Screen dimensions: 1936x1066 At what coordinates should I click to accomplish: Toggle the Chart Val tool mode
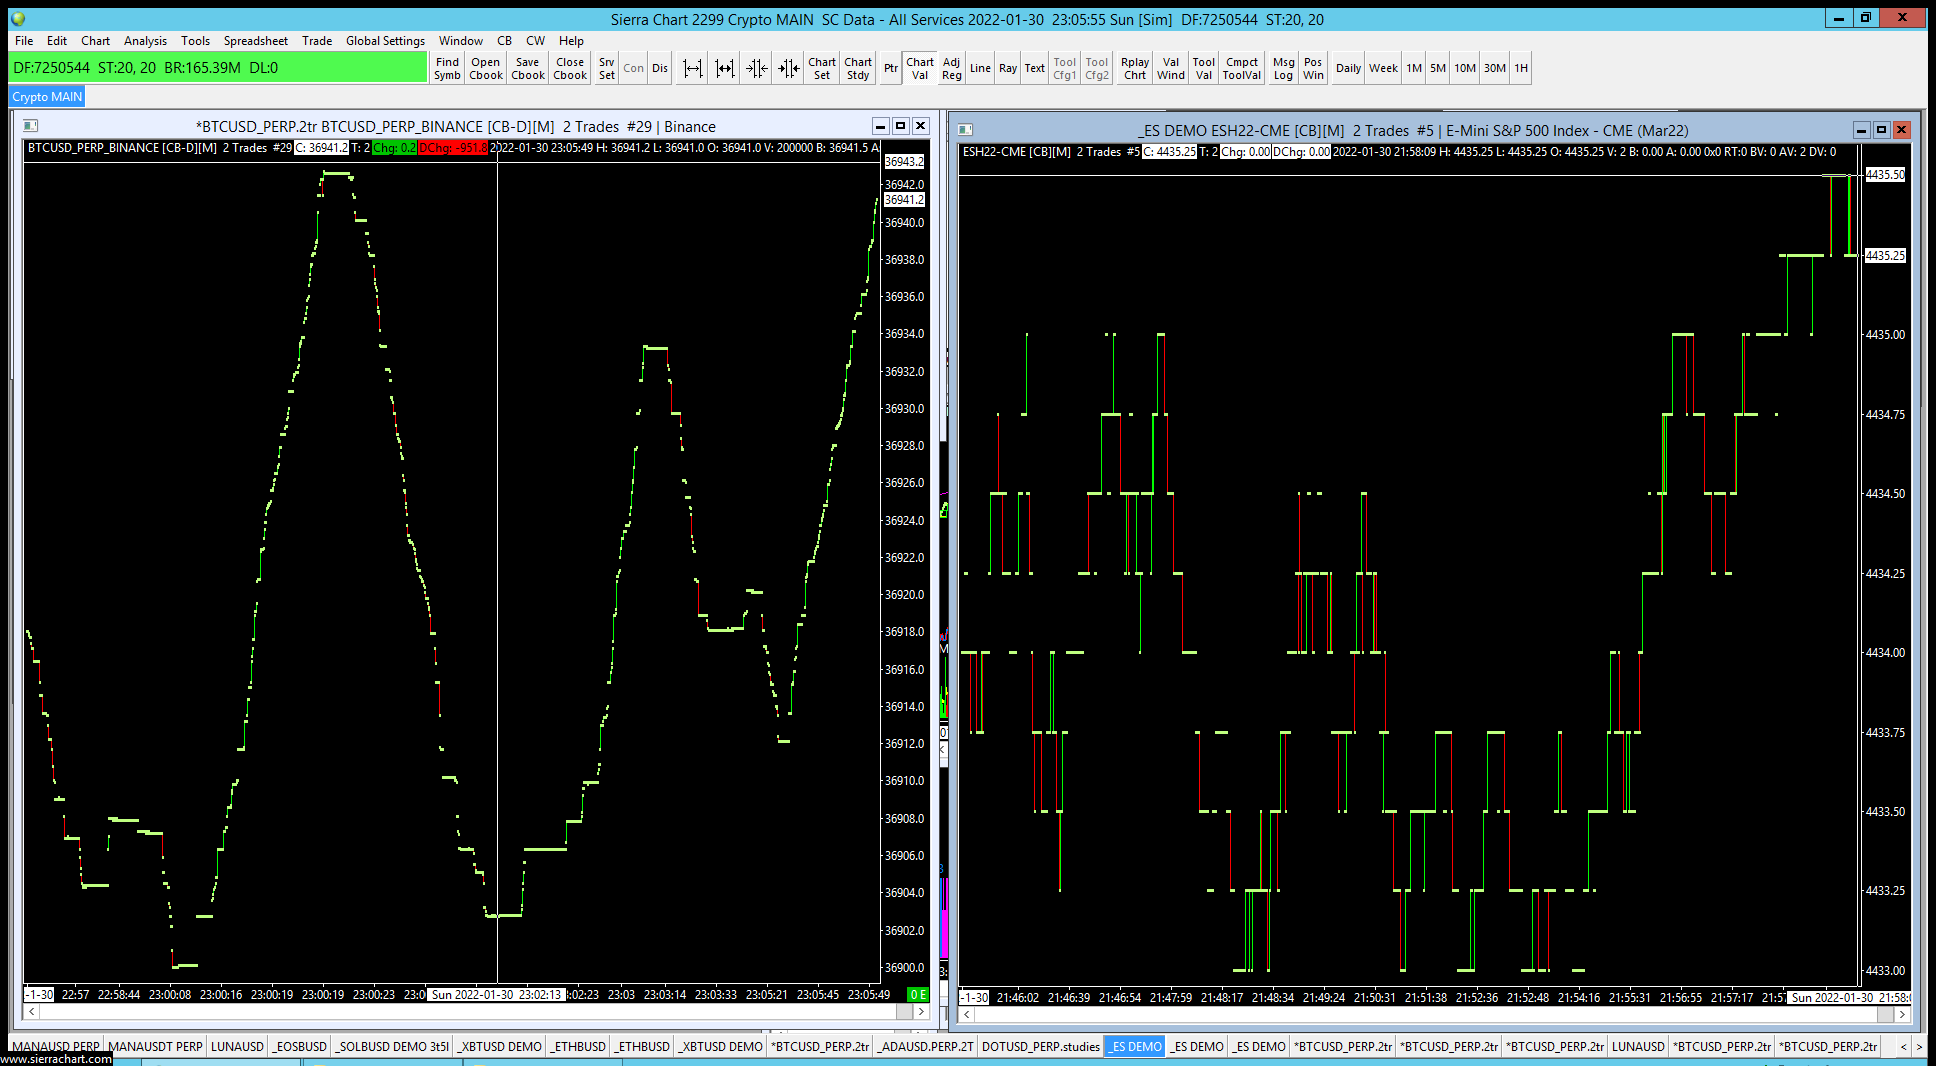919,68
